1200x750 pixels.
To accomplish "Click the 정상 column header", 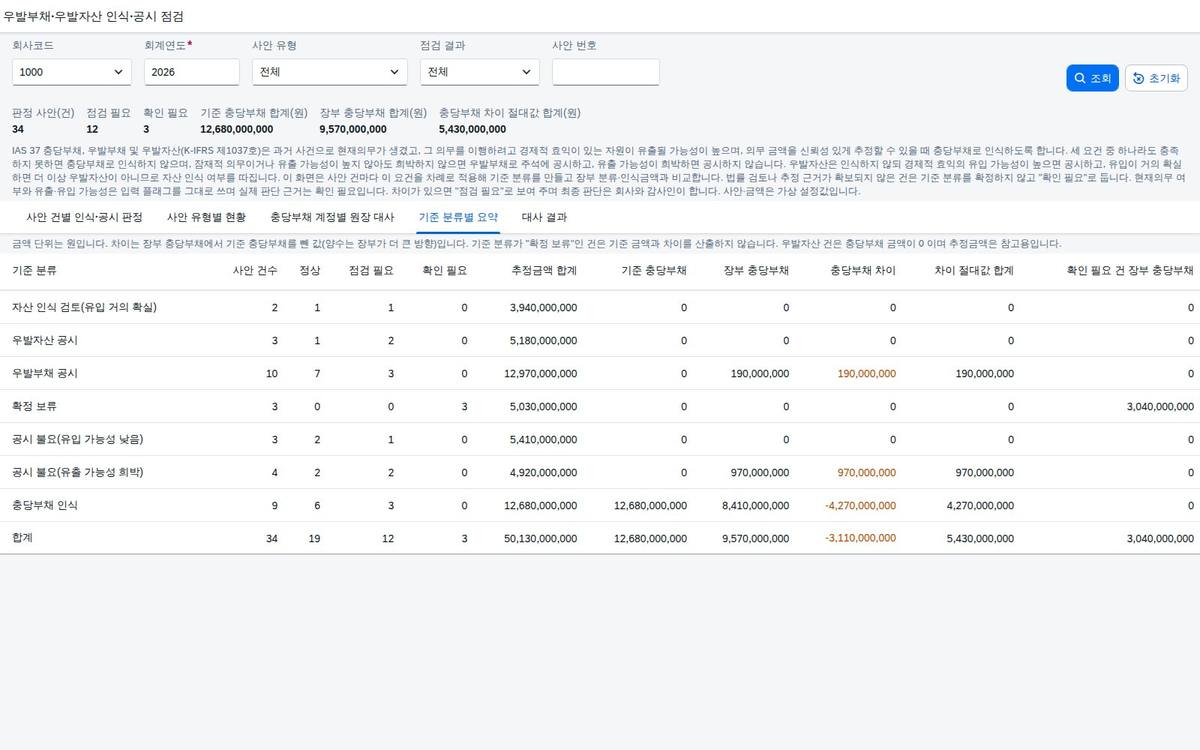I will (x=310, y=270).
